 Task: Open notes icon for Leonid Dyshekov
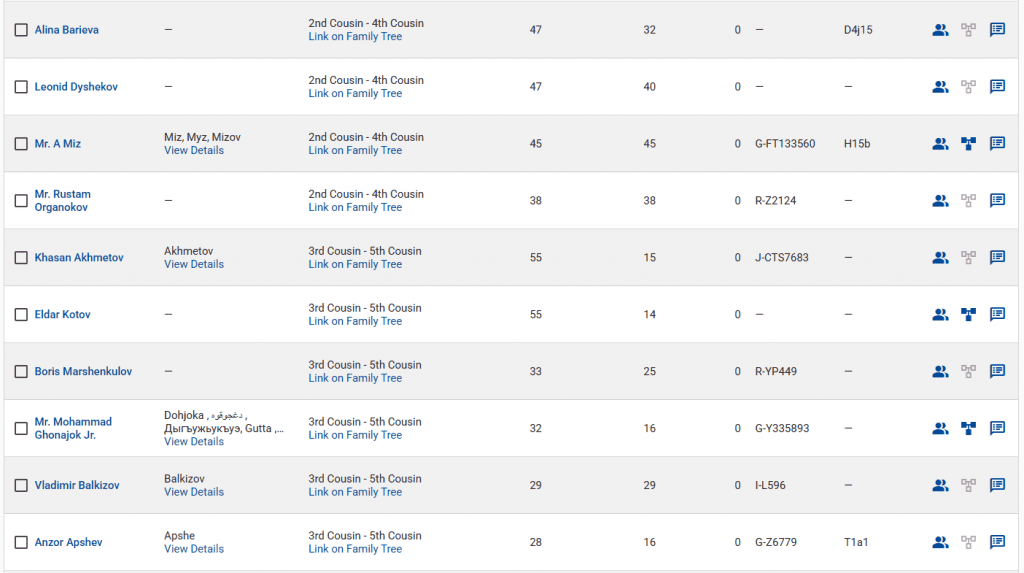(997, 87)
